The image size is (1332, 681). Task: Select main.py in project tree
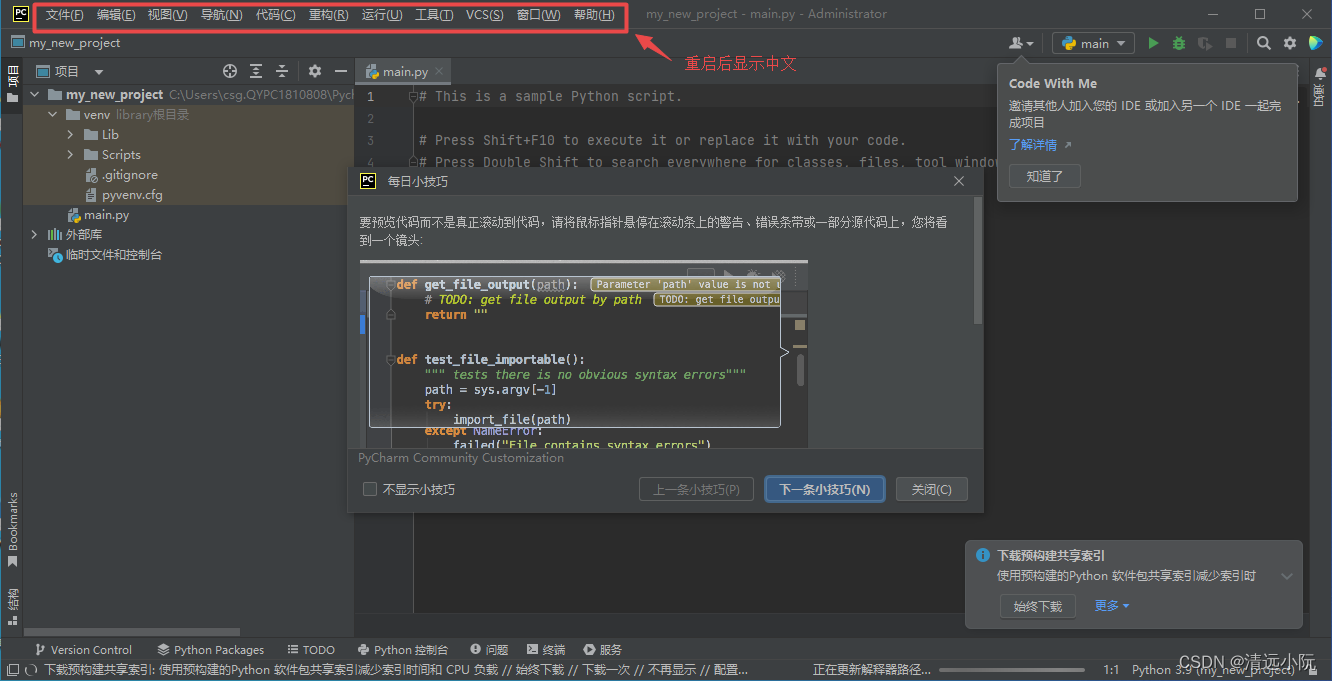tap(106, 214)
